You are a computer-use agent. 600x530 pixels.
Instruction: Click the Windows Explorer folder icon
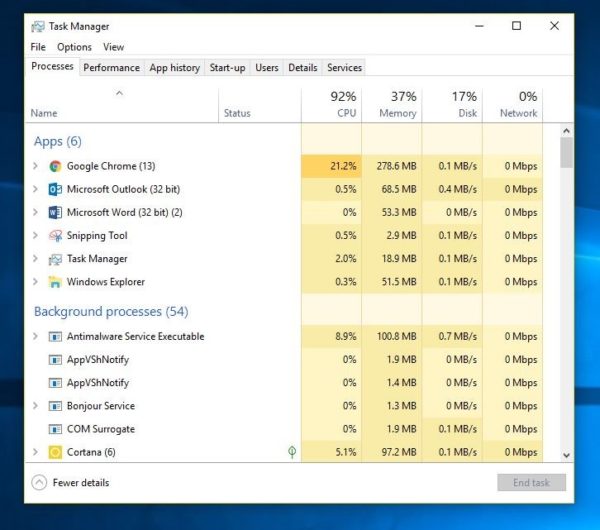coord(55,282)
